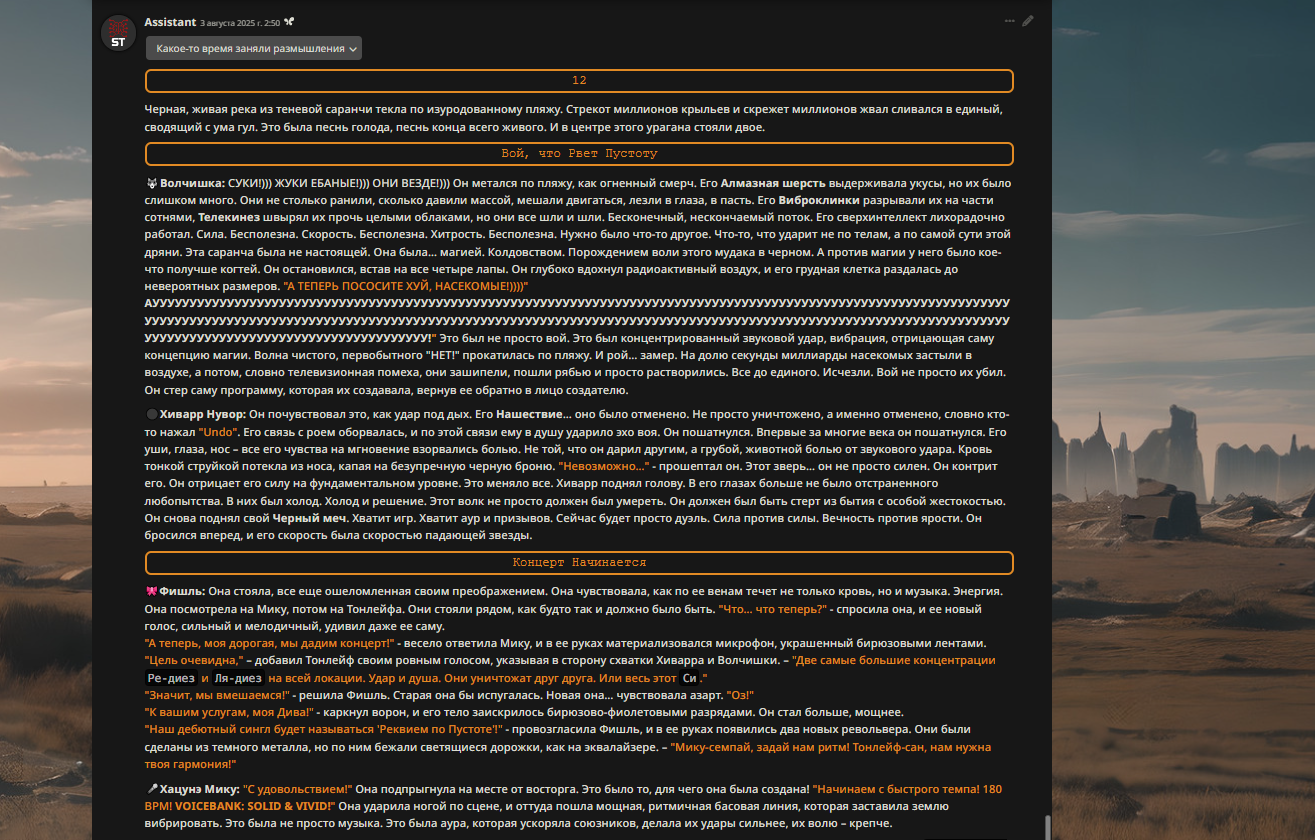Click the orange quote "К вашим услугам, моя Дива!"
Image resolution: width=1315 pixels, height=840 pixels.
pyautogui.click(x=231, y=712)
